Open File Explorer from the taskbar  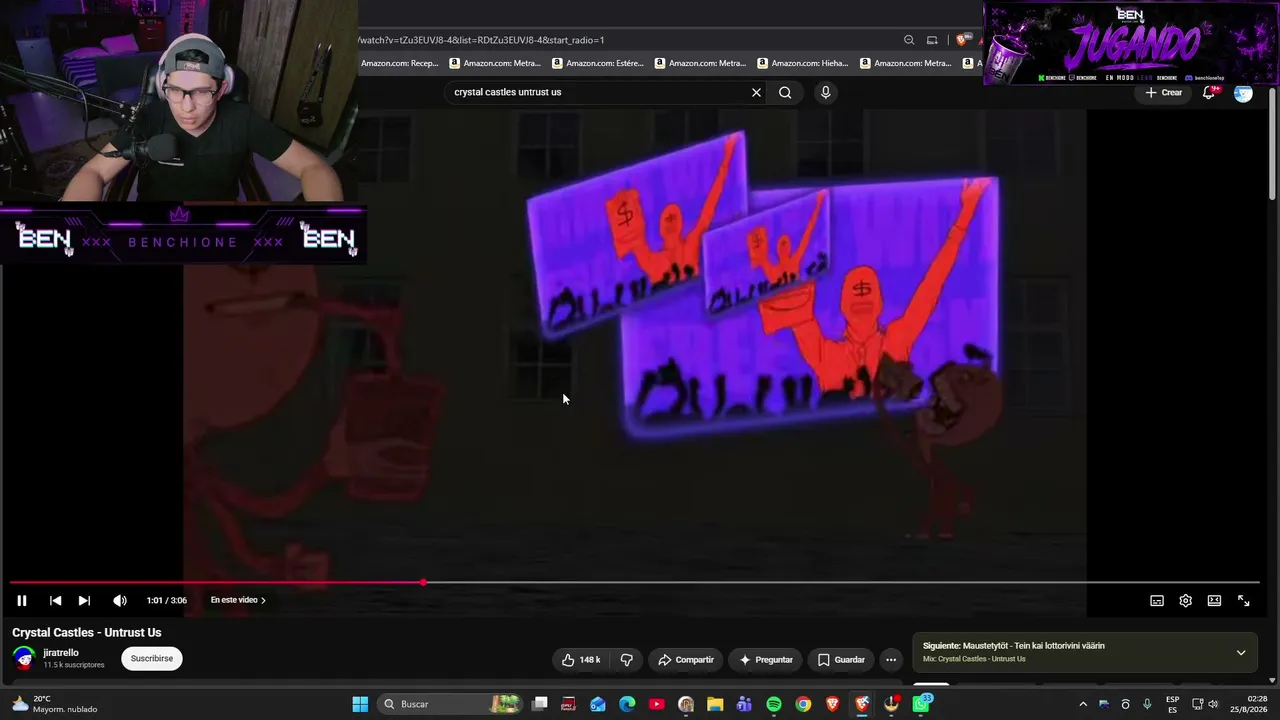click(715, 704)
